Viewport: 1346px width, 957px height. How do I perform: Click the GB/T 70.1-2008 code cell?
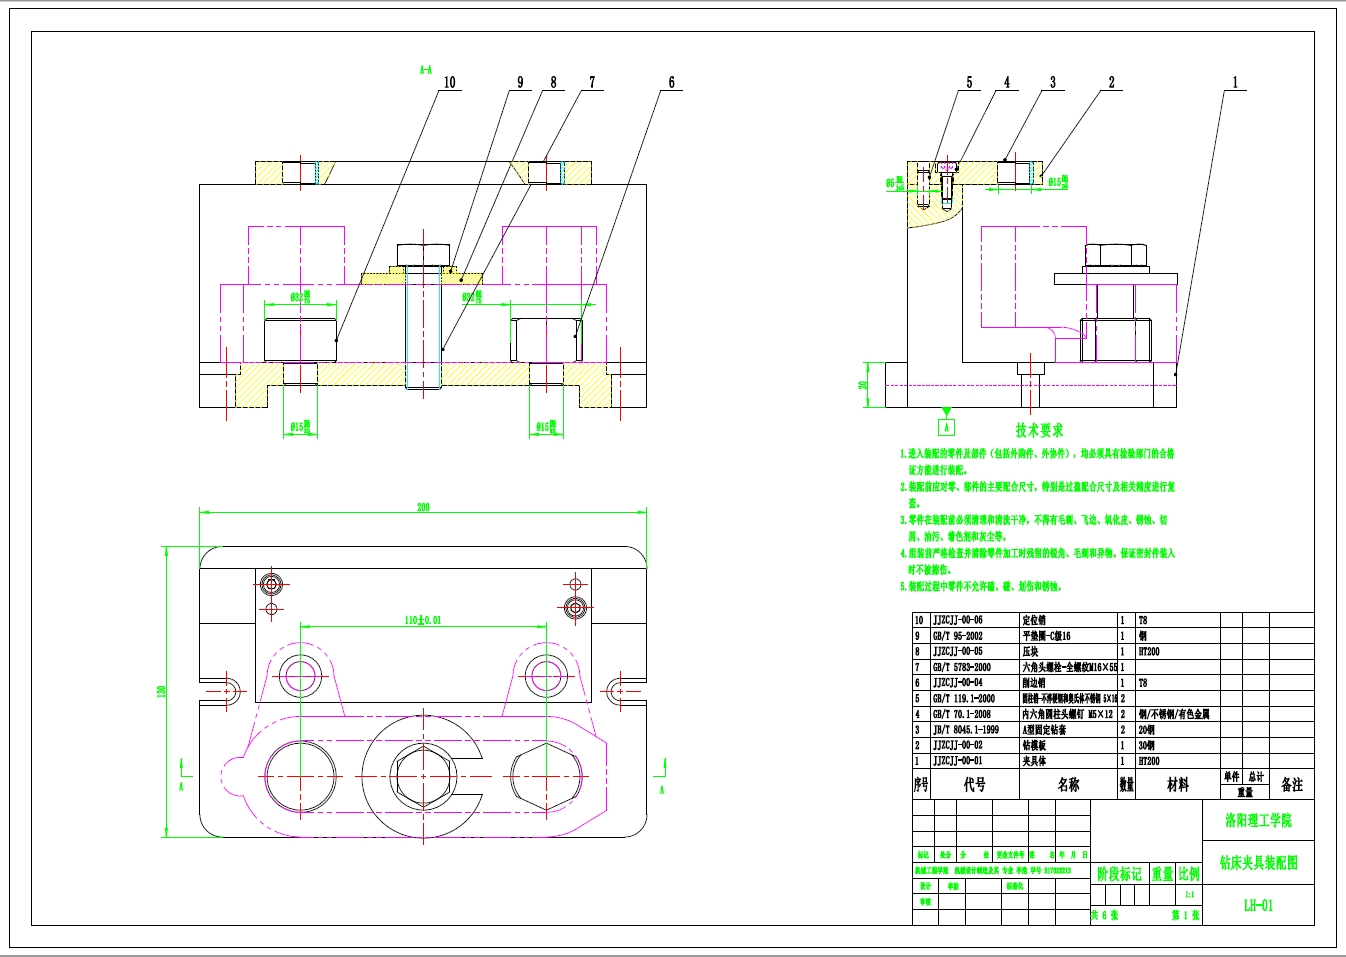[x=961, y=714]
